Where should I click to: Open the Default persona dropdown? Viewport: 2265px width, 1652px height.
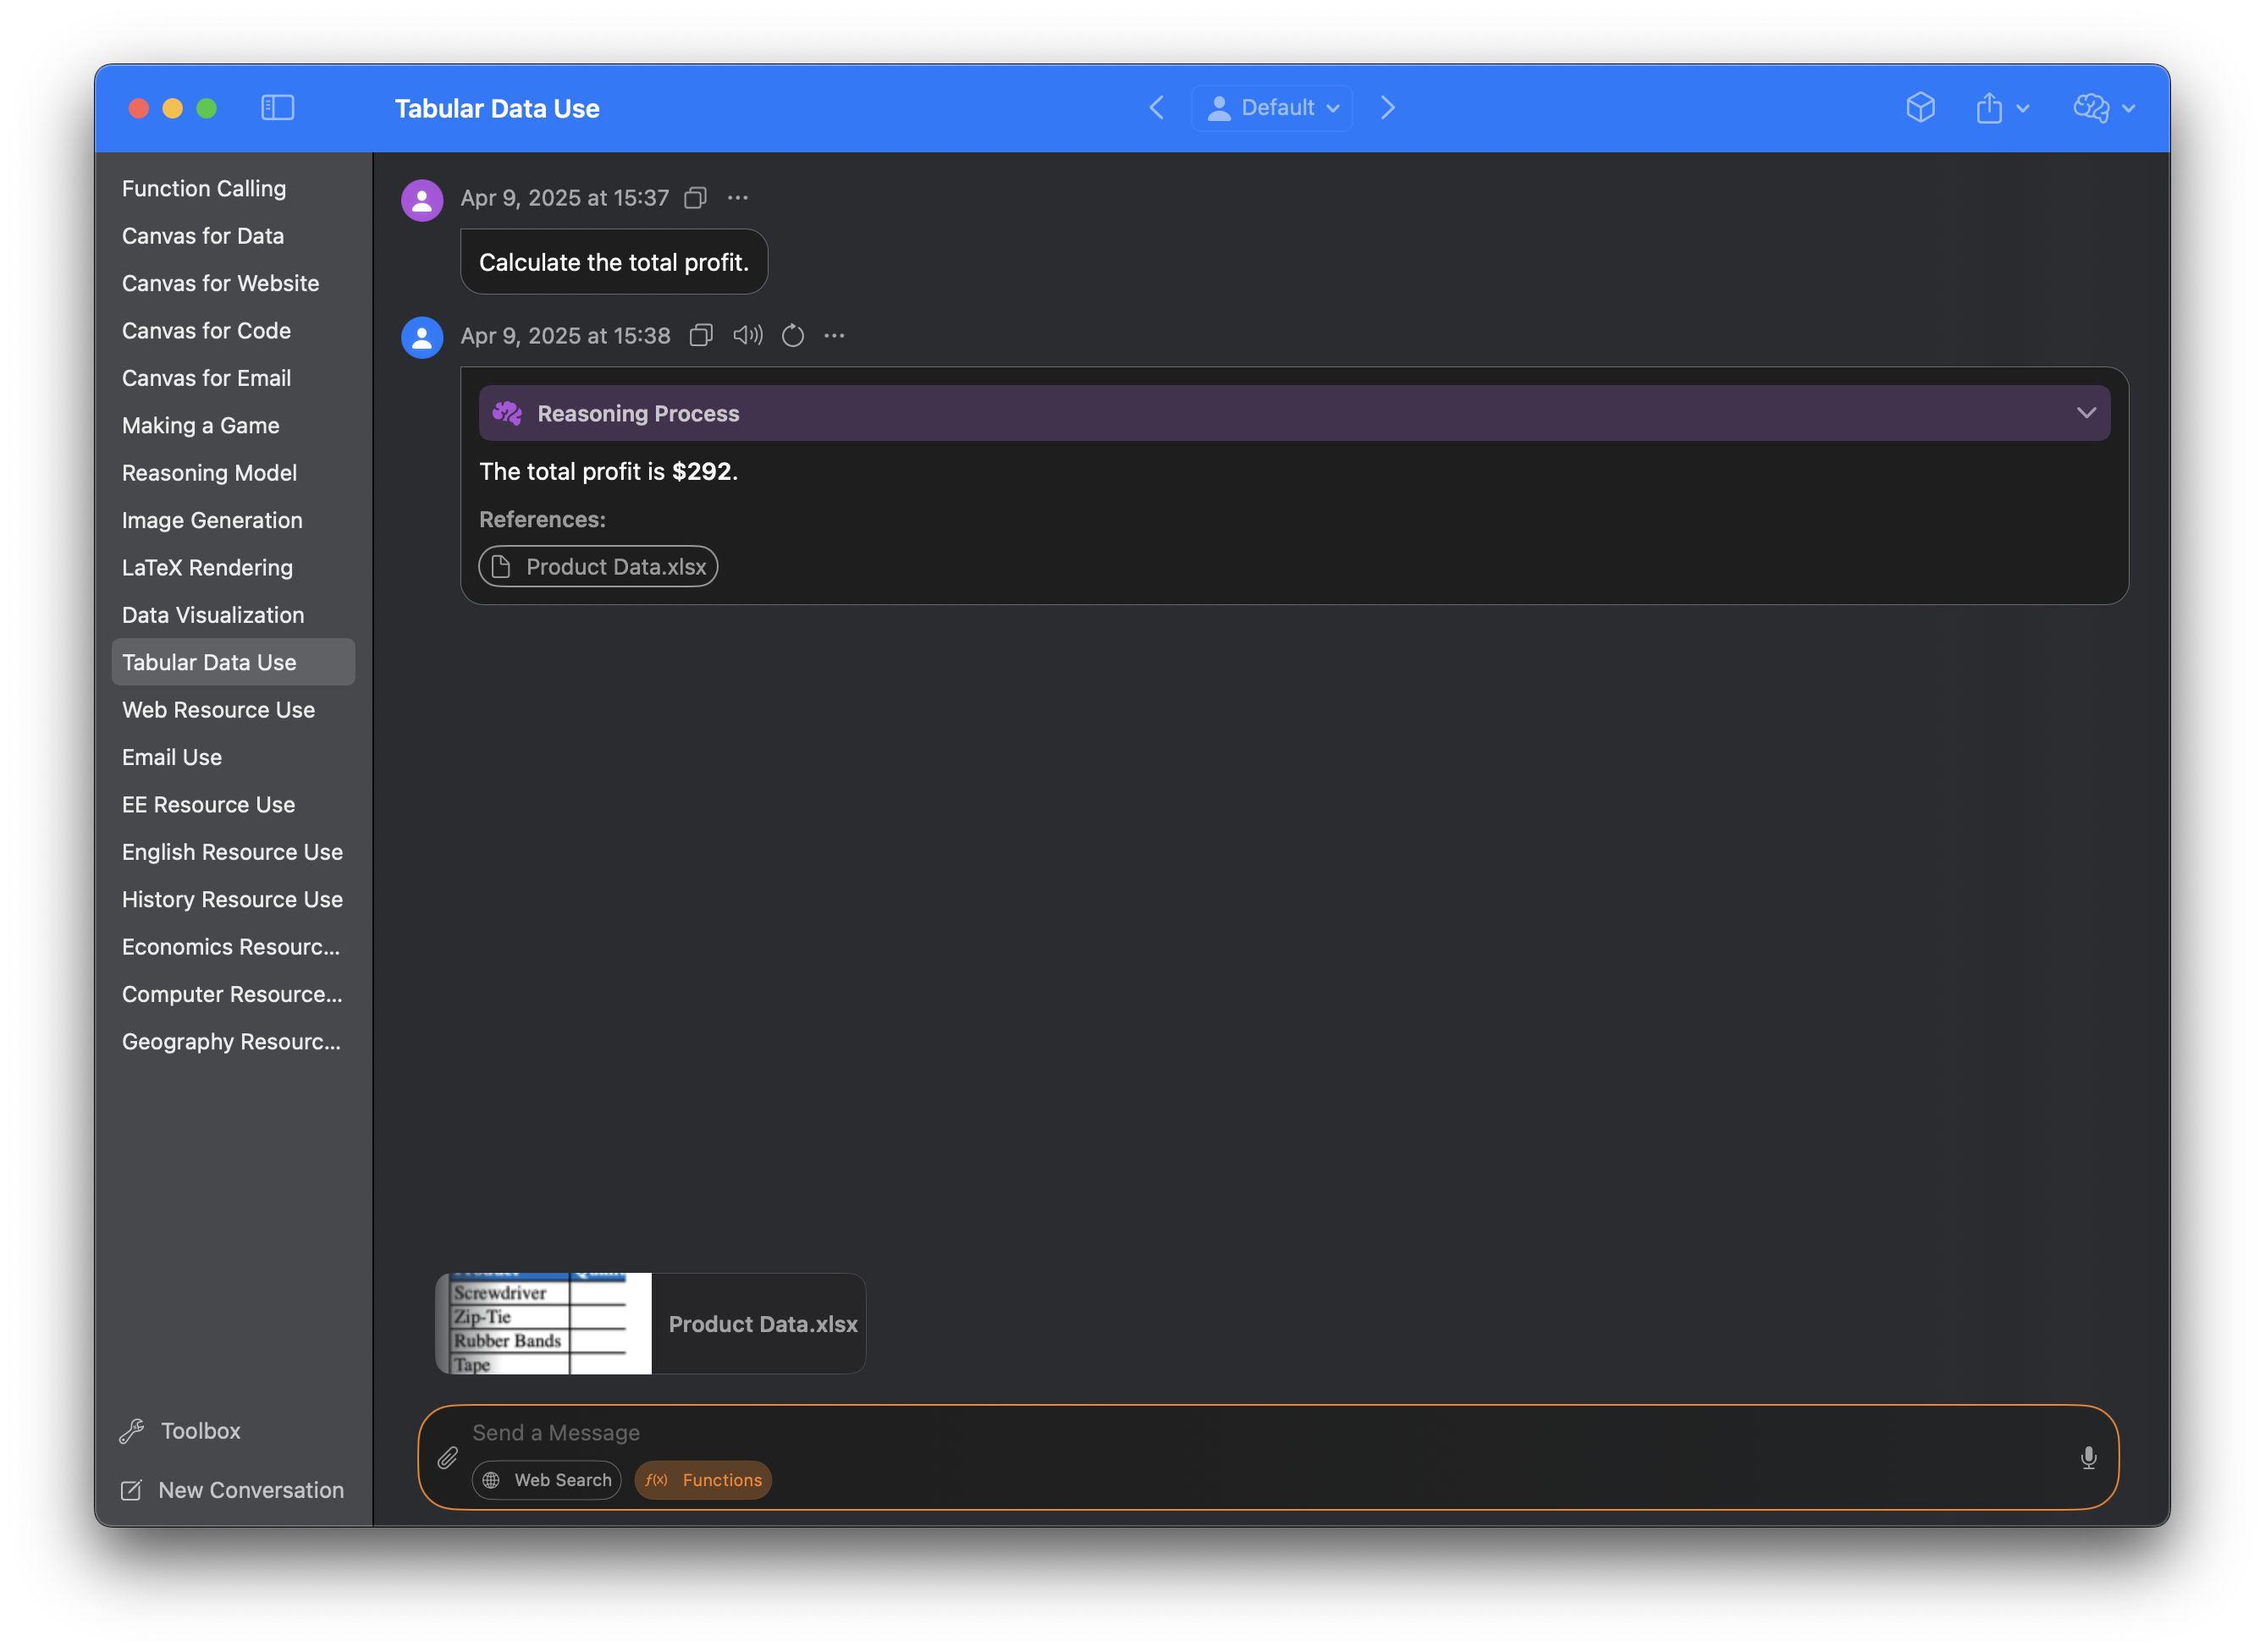[1272, 108]
